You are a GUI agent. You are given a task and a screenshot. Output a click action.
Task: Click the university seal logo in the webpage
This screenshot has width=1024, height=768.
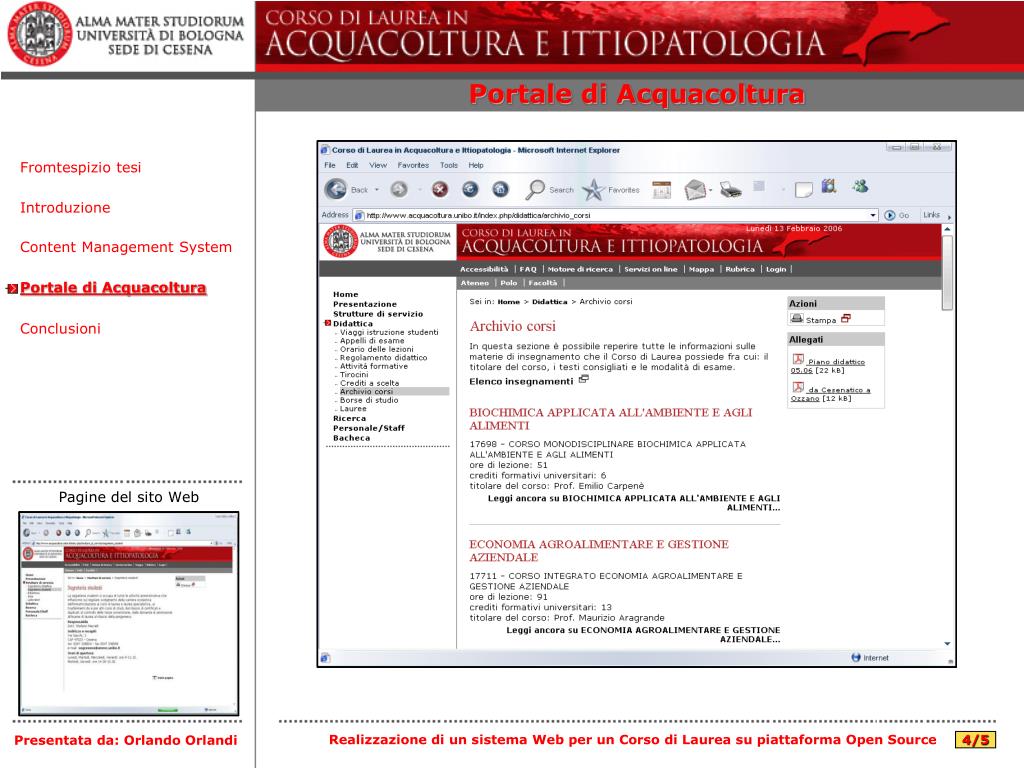[340, 242]
